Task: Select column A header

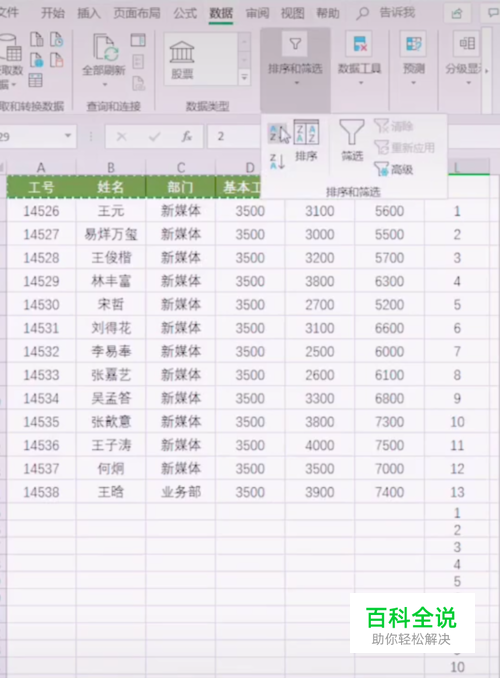Action: click(41, 167)
